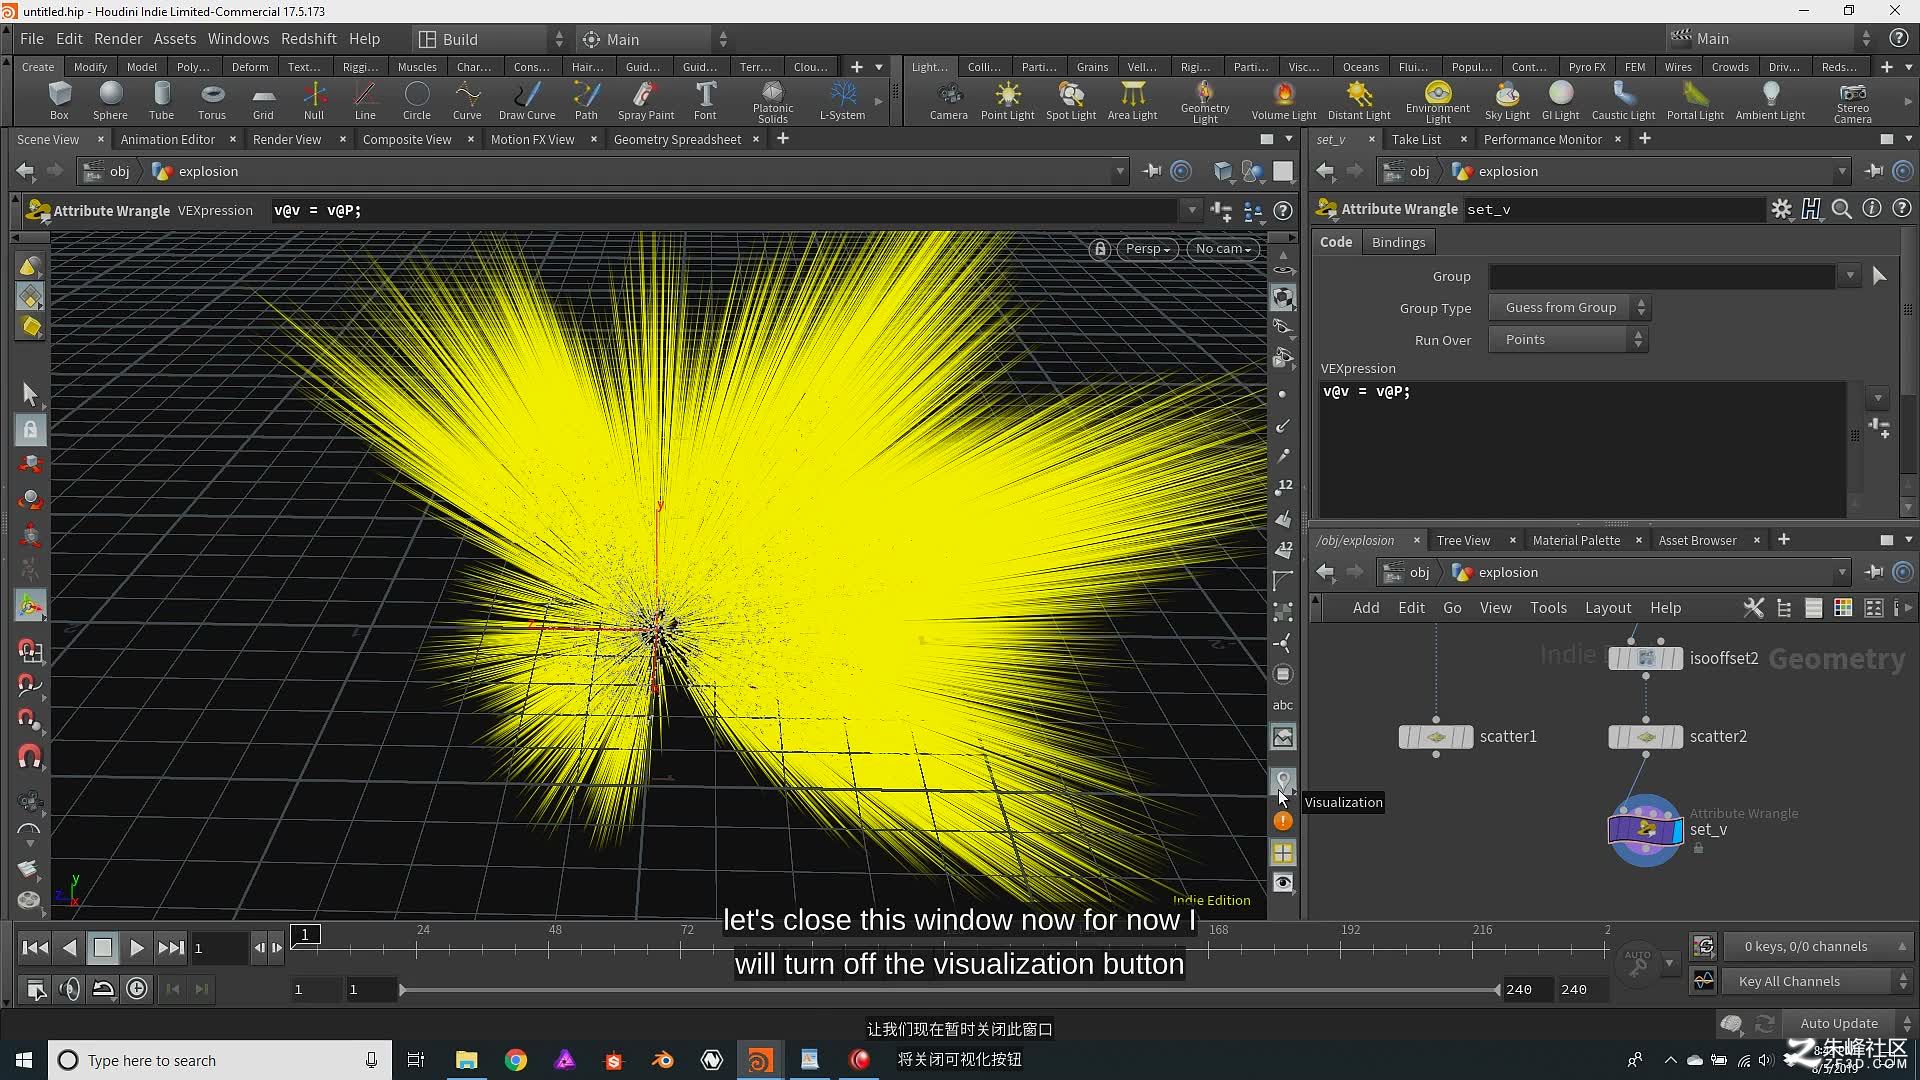Open the Redshift menu
Image resolution: width=1920 pixels, height=1080 pixels.
click(308, 39)
